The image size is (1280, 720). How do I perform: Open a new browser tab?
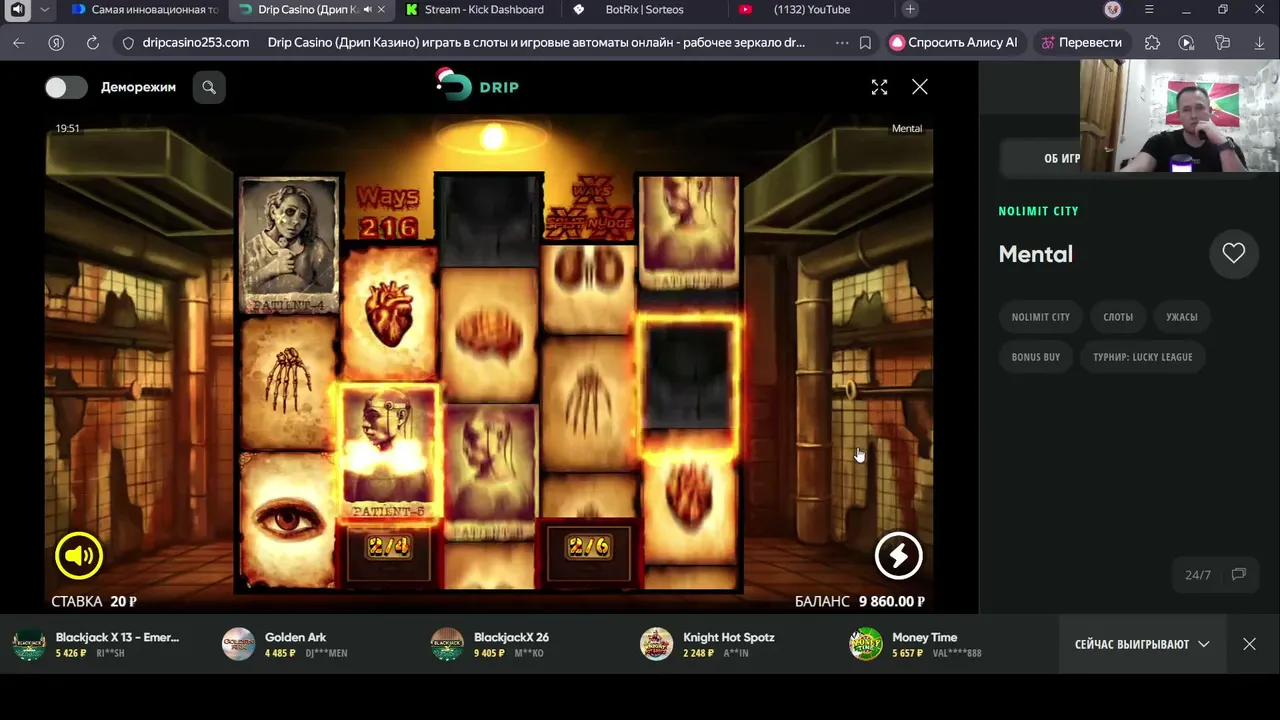(910, 10)
